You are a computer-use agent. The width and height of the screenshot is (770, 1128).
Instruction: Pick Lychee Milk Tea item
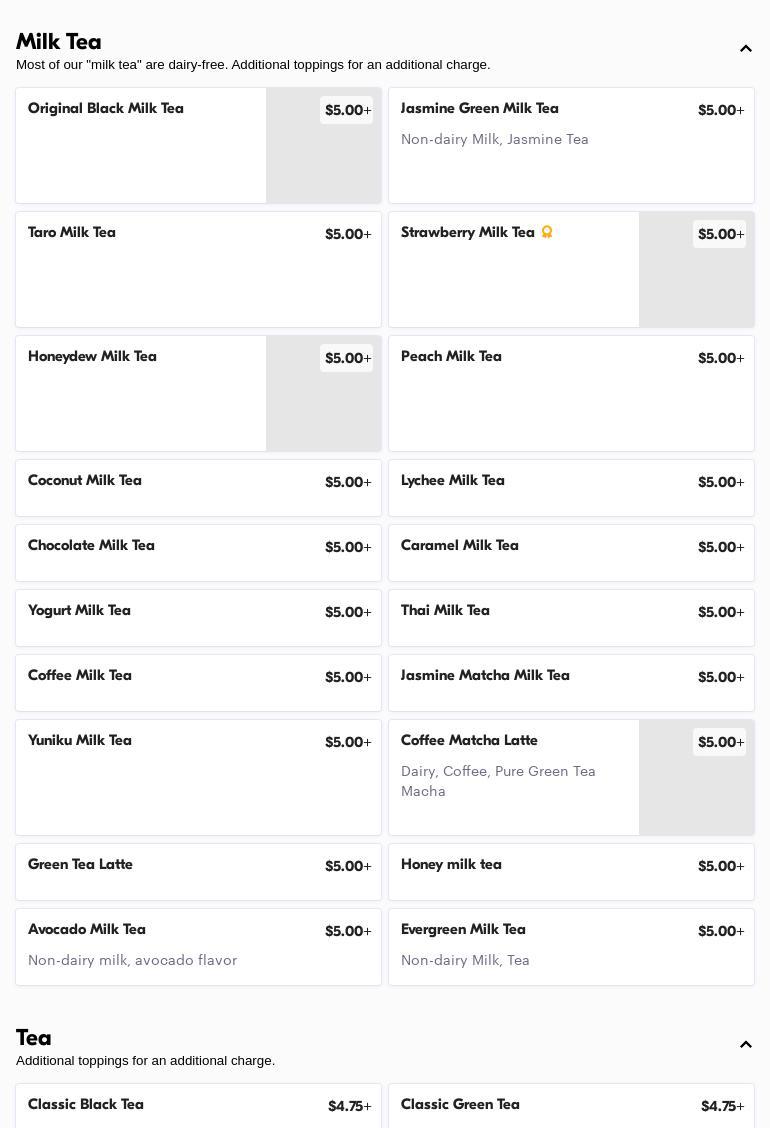[x=571, y=488]
